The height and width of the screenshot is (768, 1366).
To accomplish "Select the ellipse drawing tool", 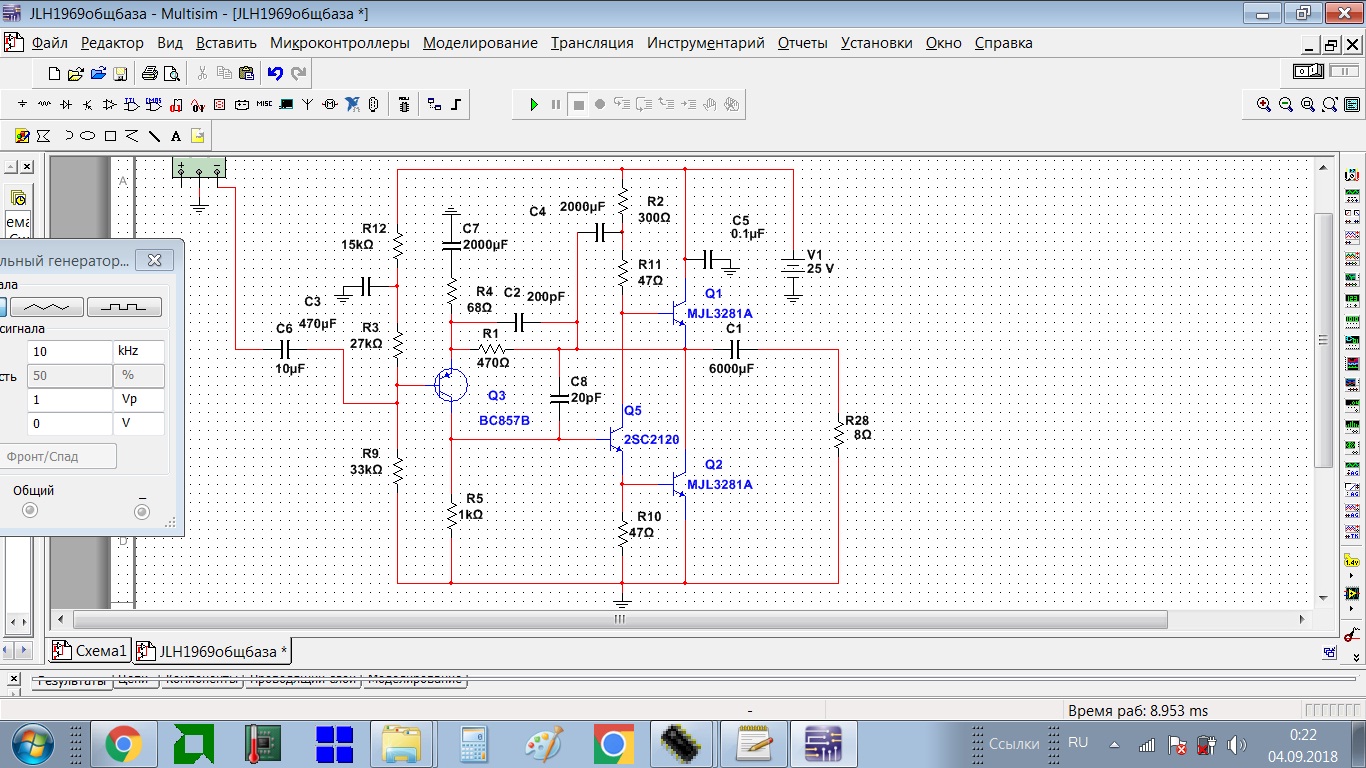I will (88, 136).
